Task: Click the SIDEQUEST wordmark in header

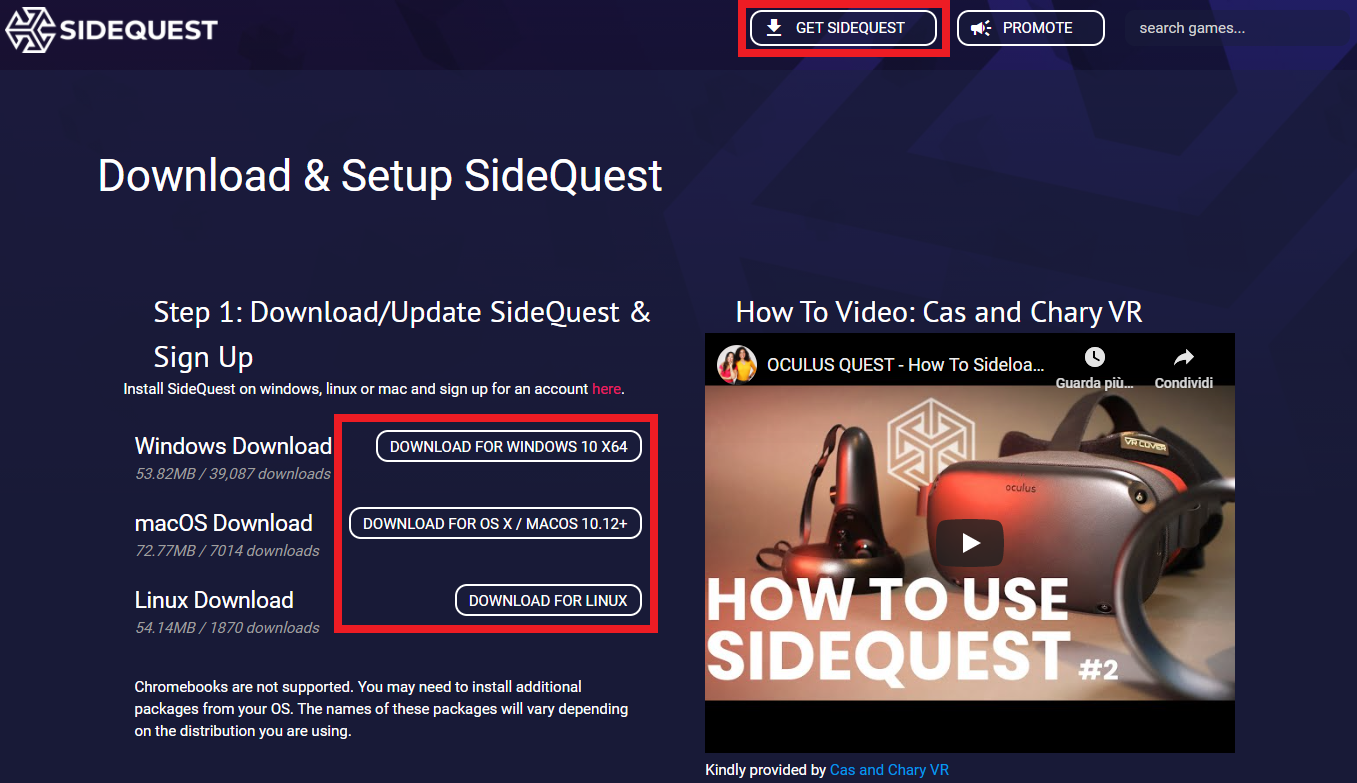Action: coord(138,29)
